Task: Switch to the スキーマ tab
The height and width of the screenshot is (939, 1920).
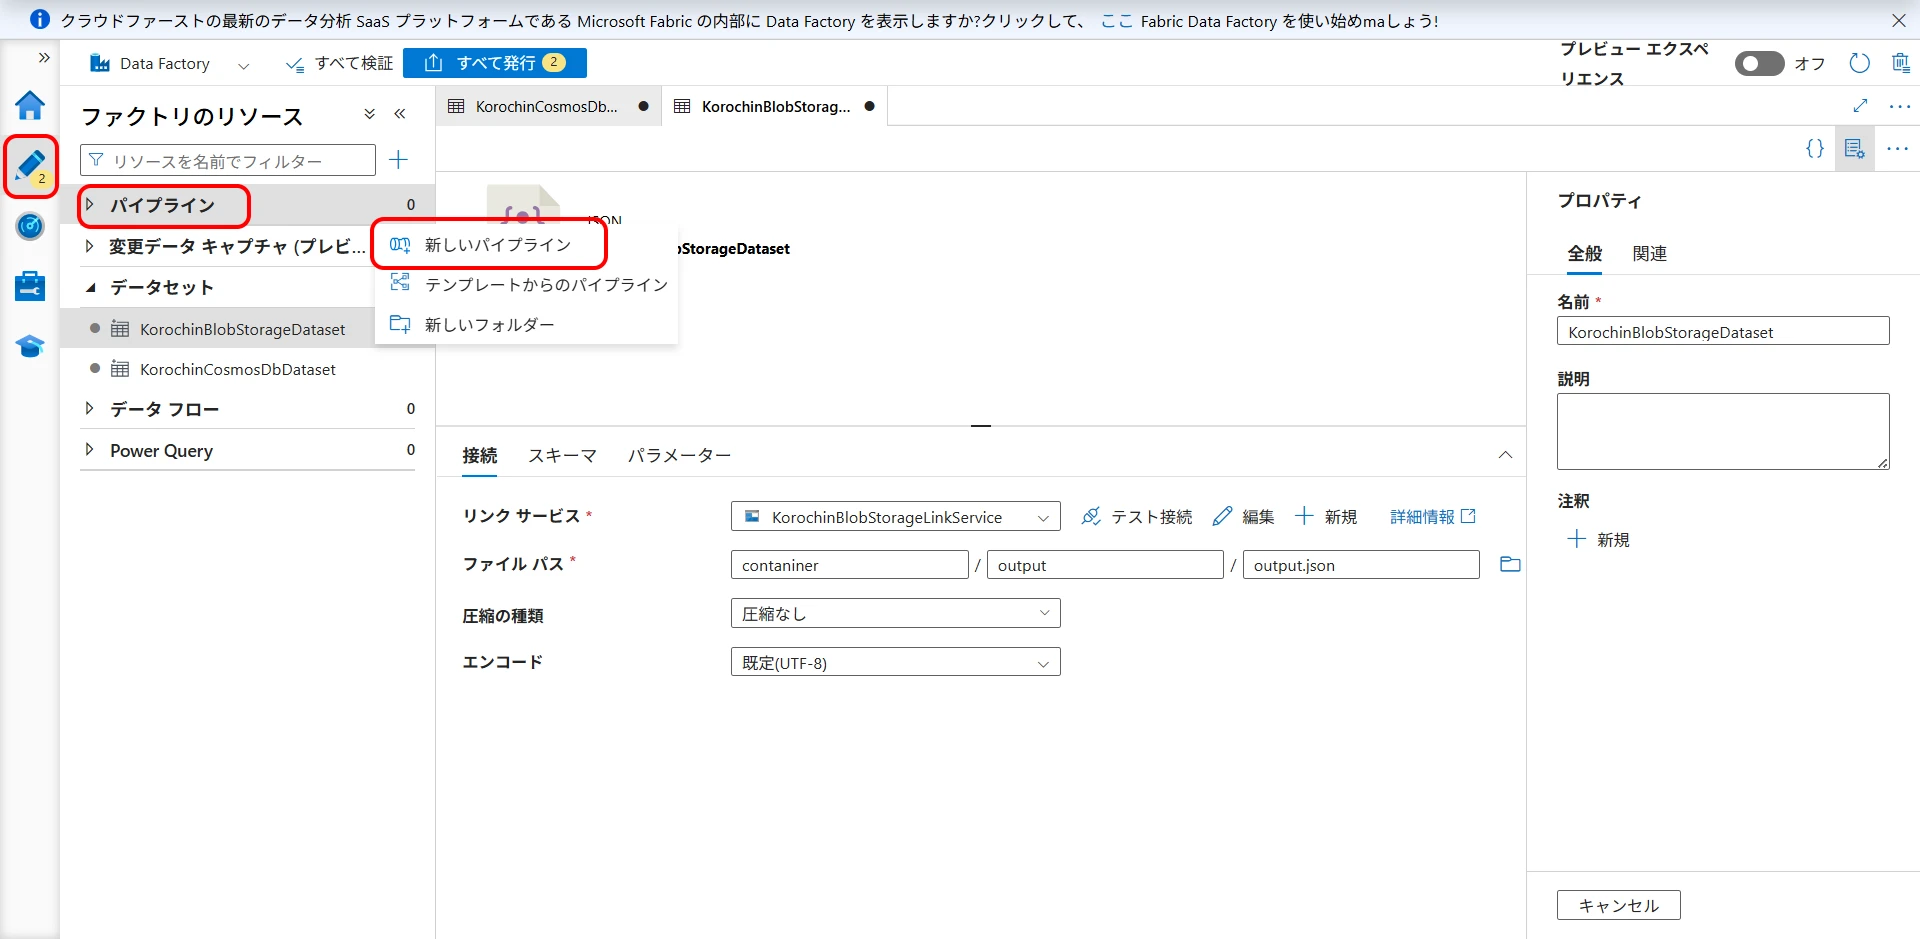Action: coord(562,456)
